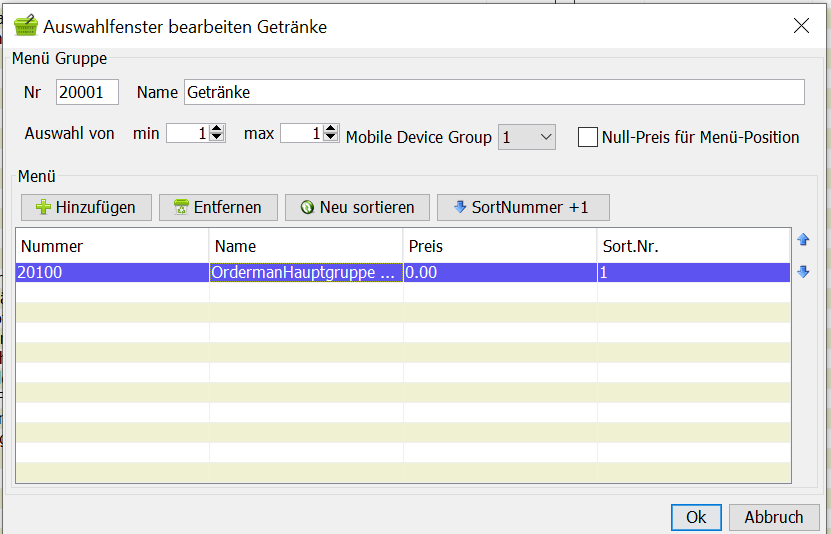
Task: Cancel with the Abbruch button
Action: click(x=774, y=517)
